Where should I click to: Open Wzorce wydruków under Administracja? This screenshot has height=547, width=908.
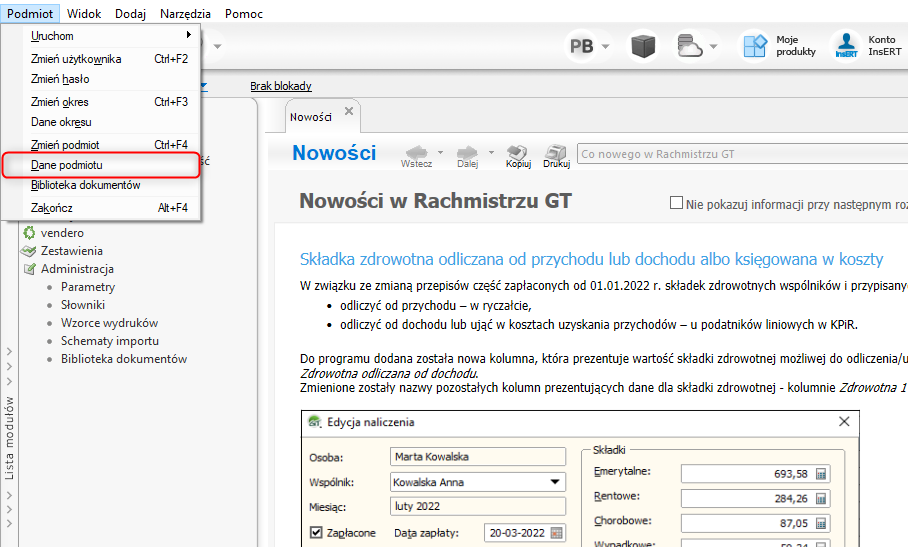click(x=109, y=323)
